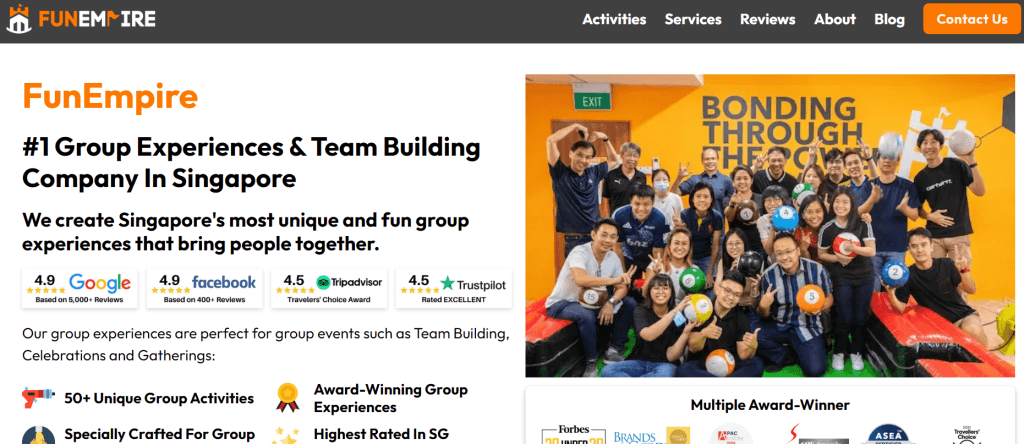1024x444 pixels.
Task: Click the APAC Insider award badge
Action: click(730, 435)
